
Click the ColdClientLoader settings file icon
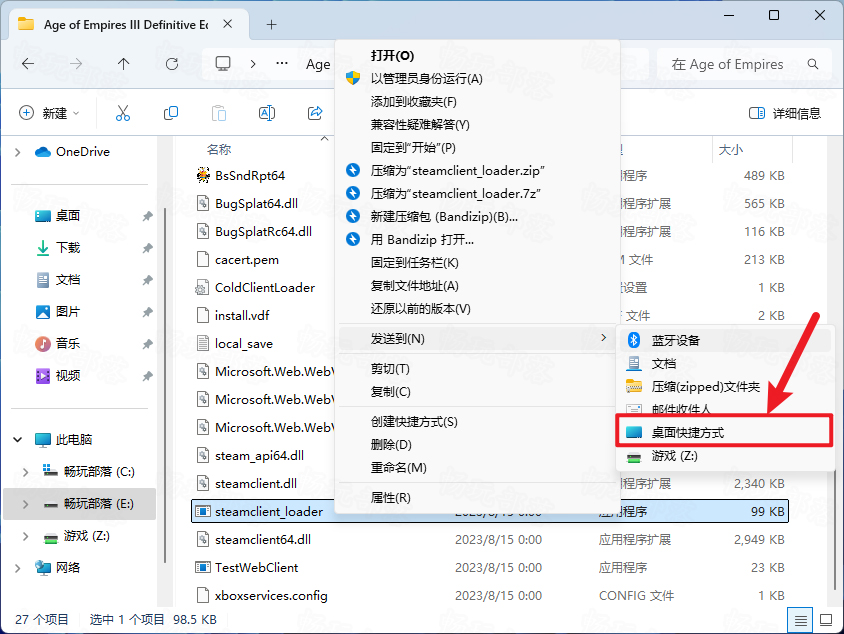point(202,287)
